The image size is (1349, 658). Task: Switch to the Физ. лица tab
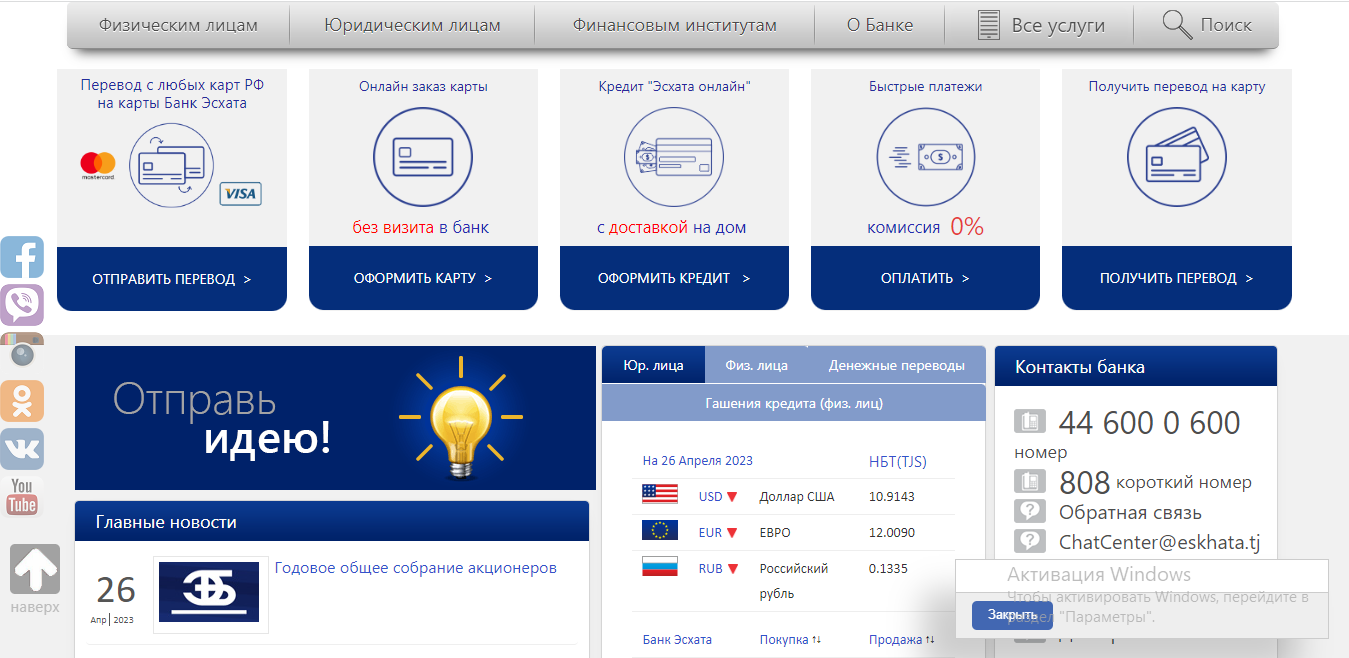tap(756, 365)
